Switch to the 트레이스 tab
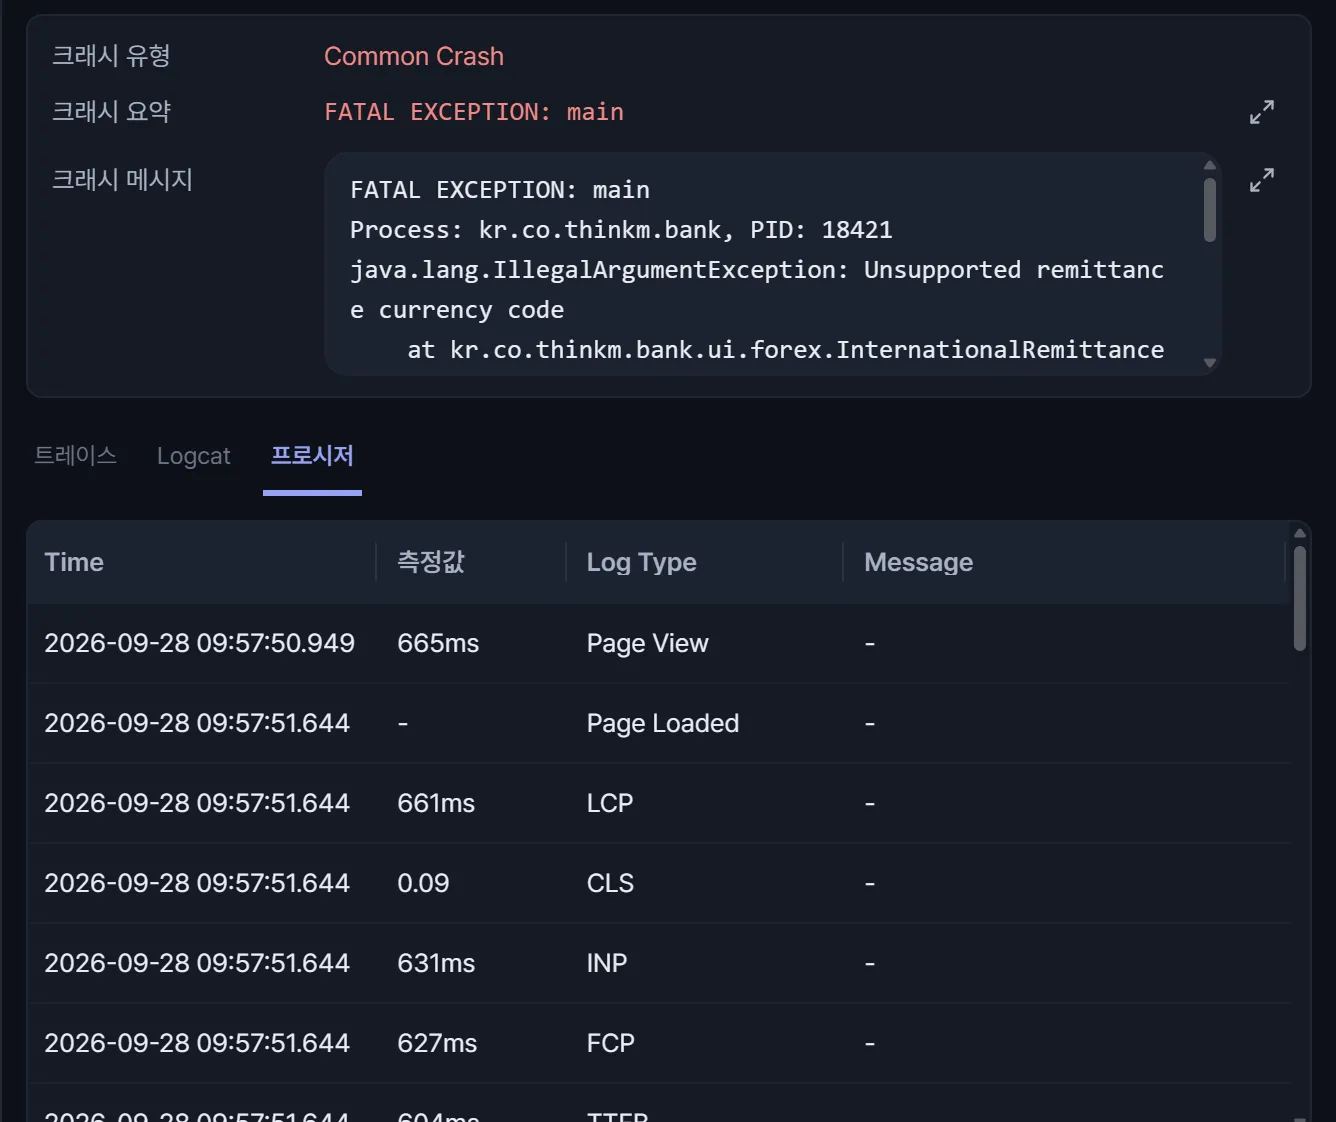The image size is (1336, 1122). [x=76, y=456]
